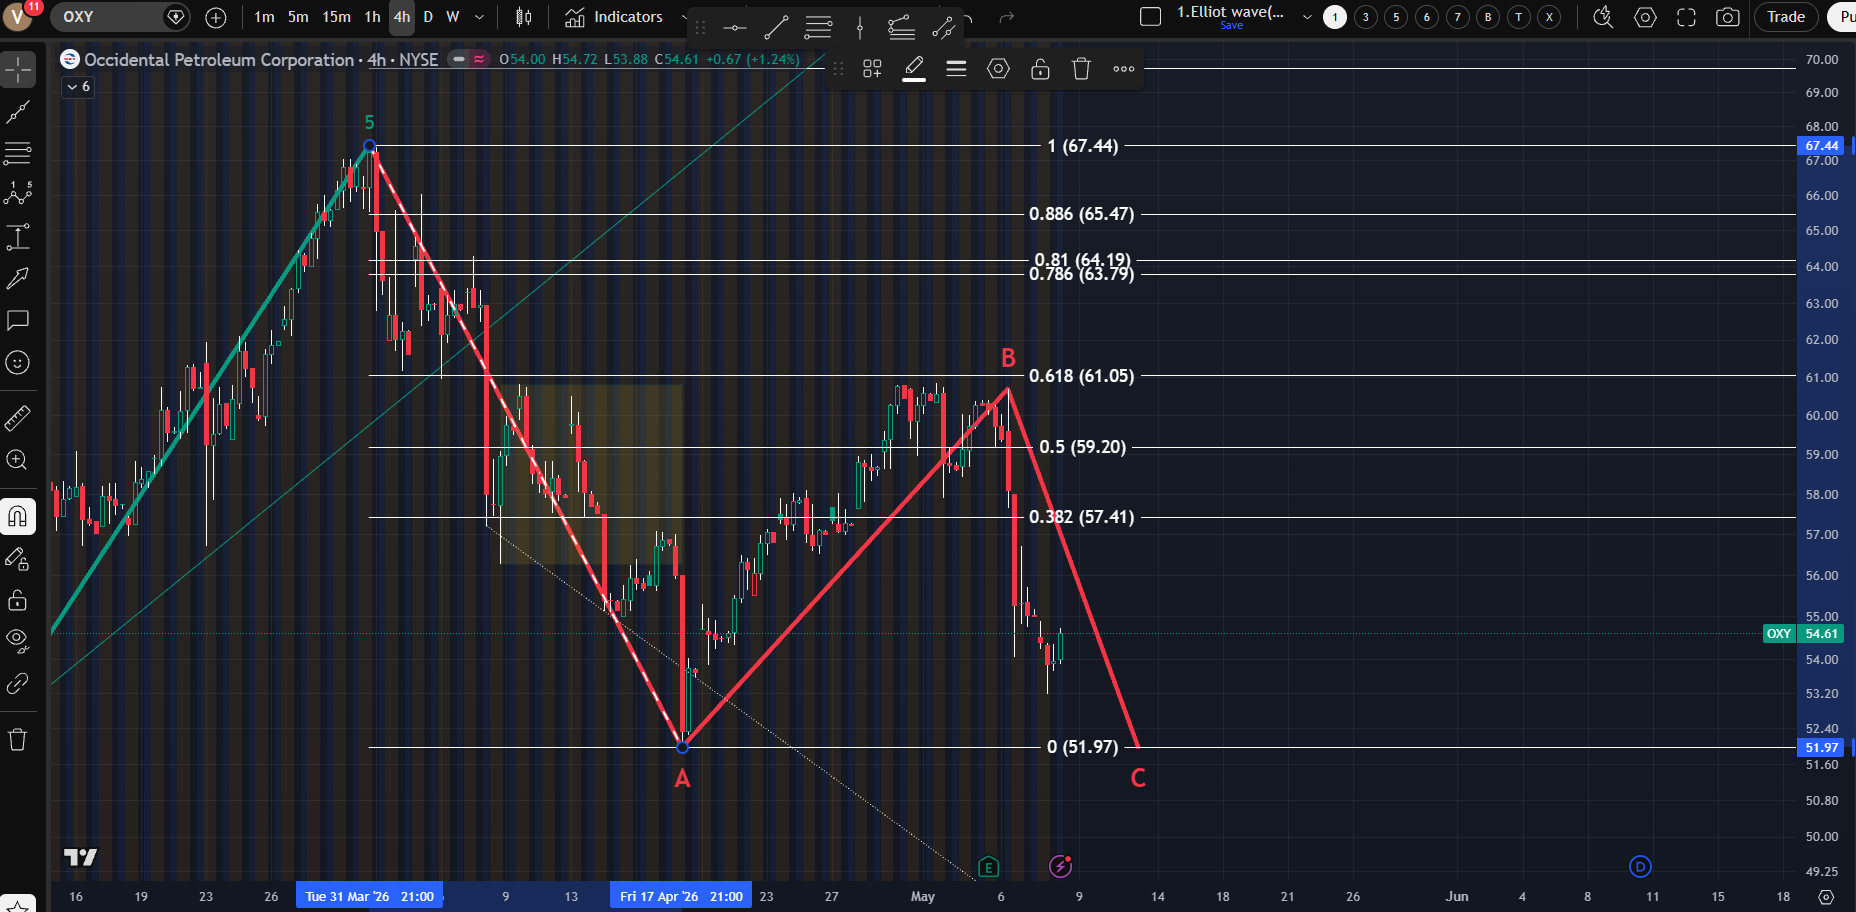Open the Elliot wave layout name

tap(1230, 12)
